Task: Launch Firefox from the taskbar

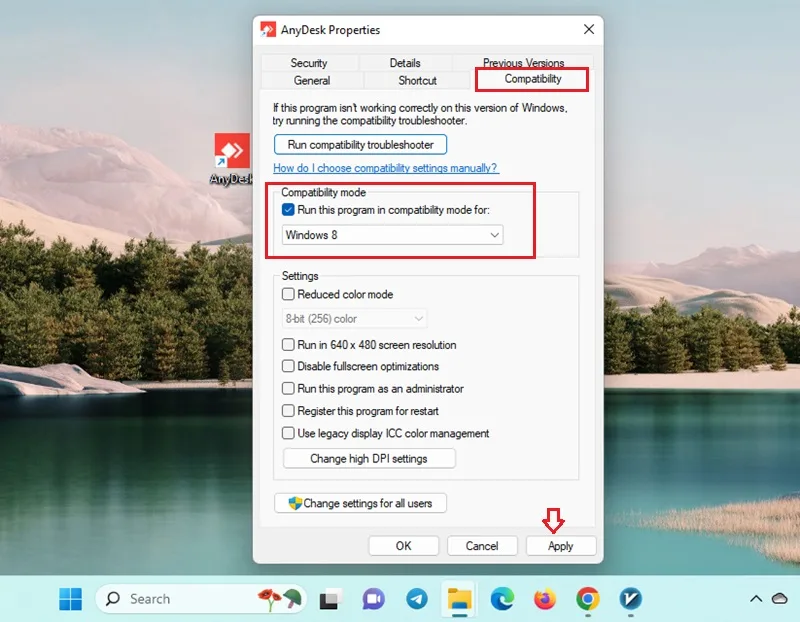Action: [545, 599]
